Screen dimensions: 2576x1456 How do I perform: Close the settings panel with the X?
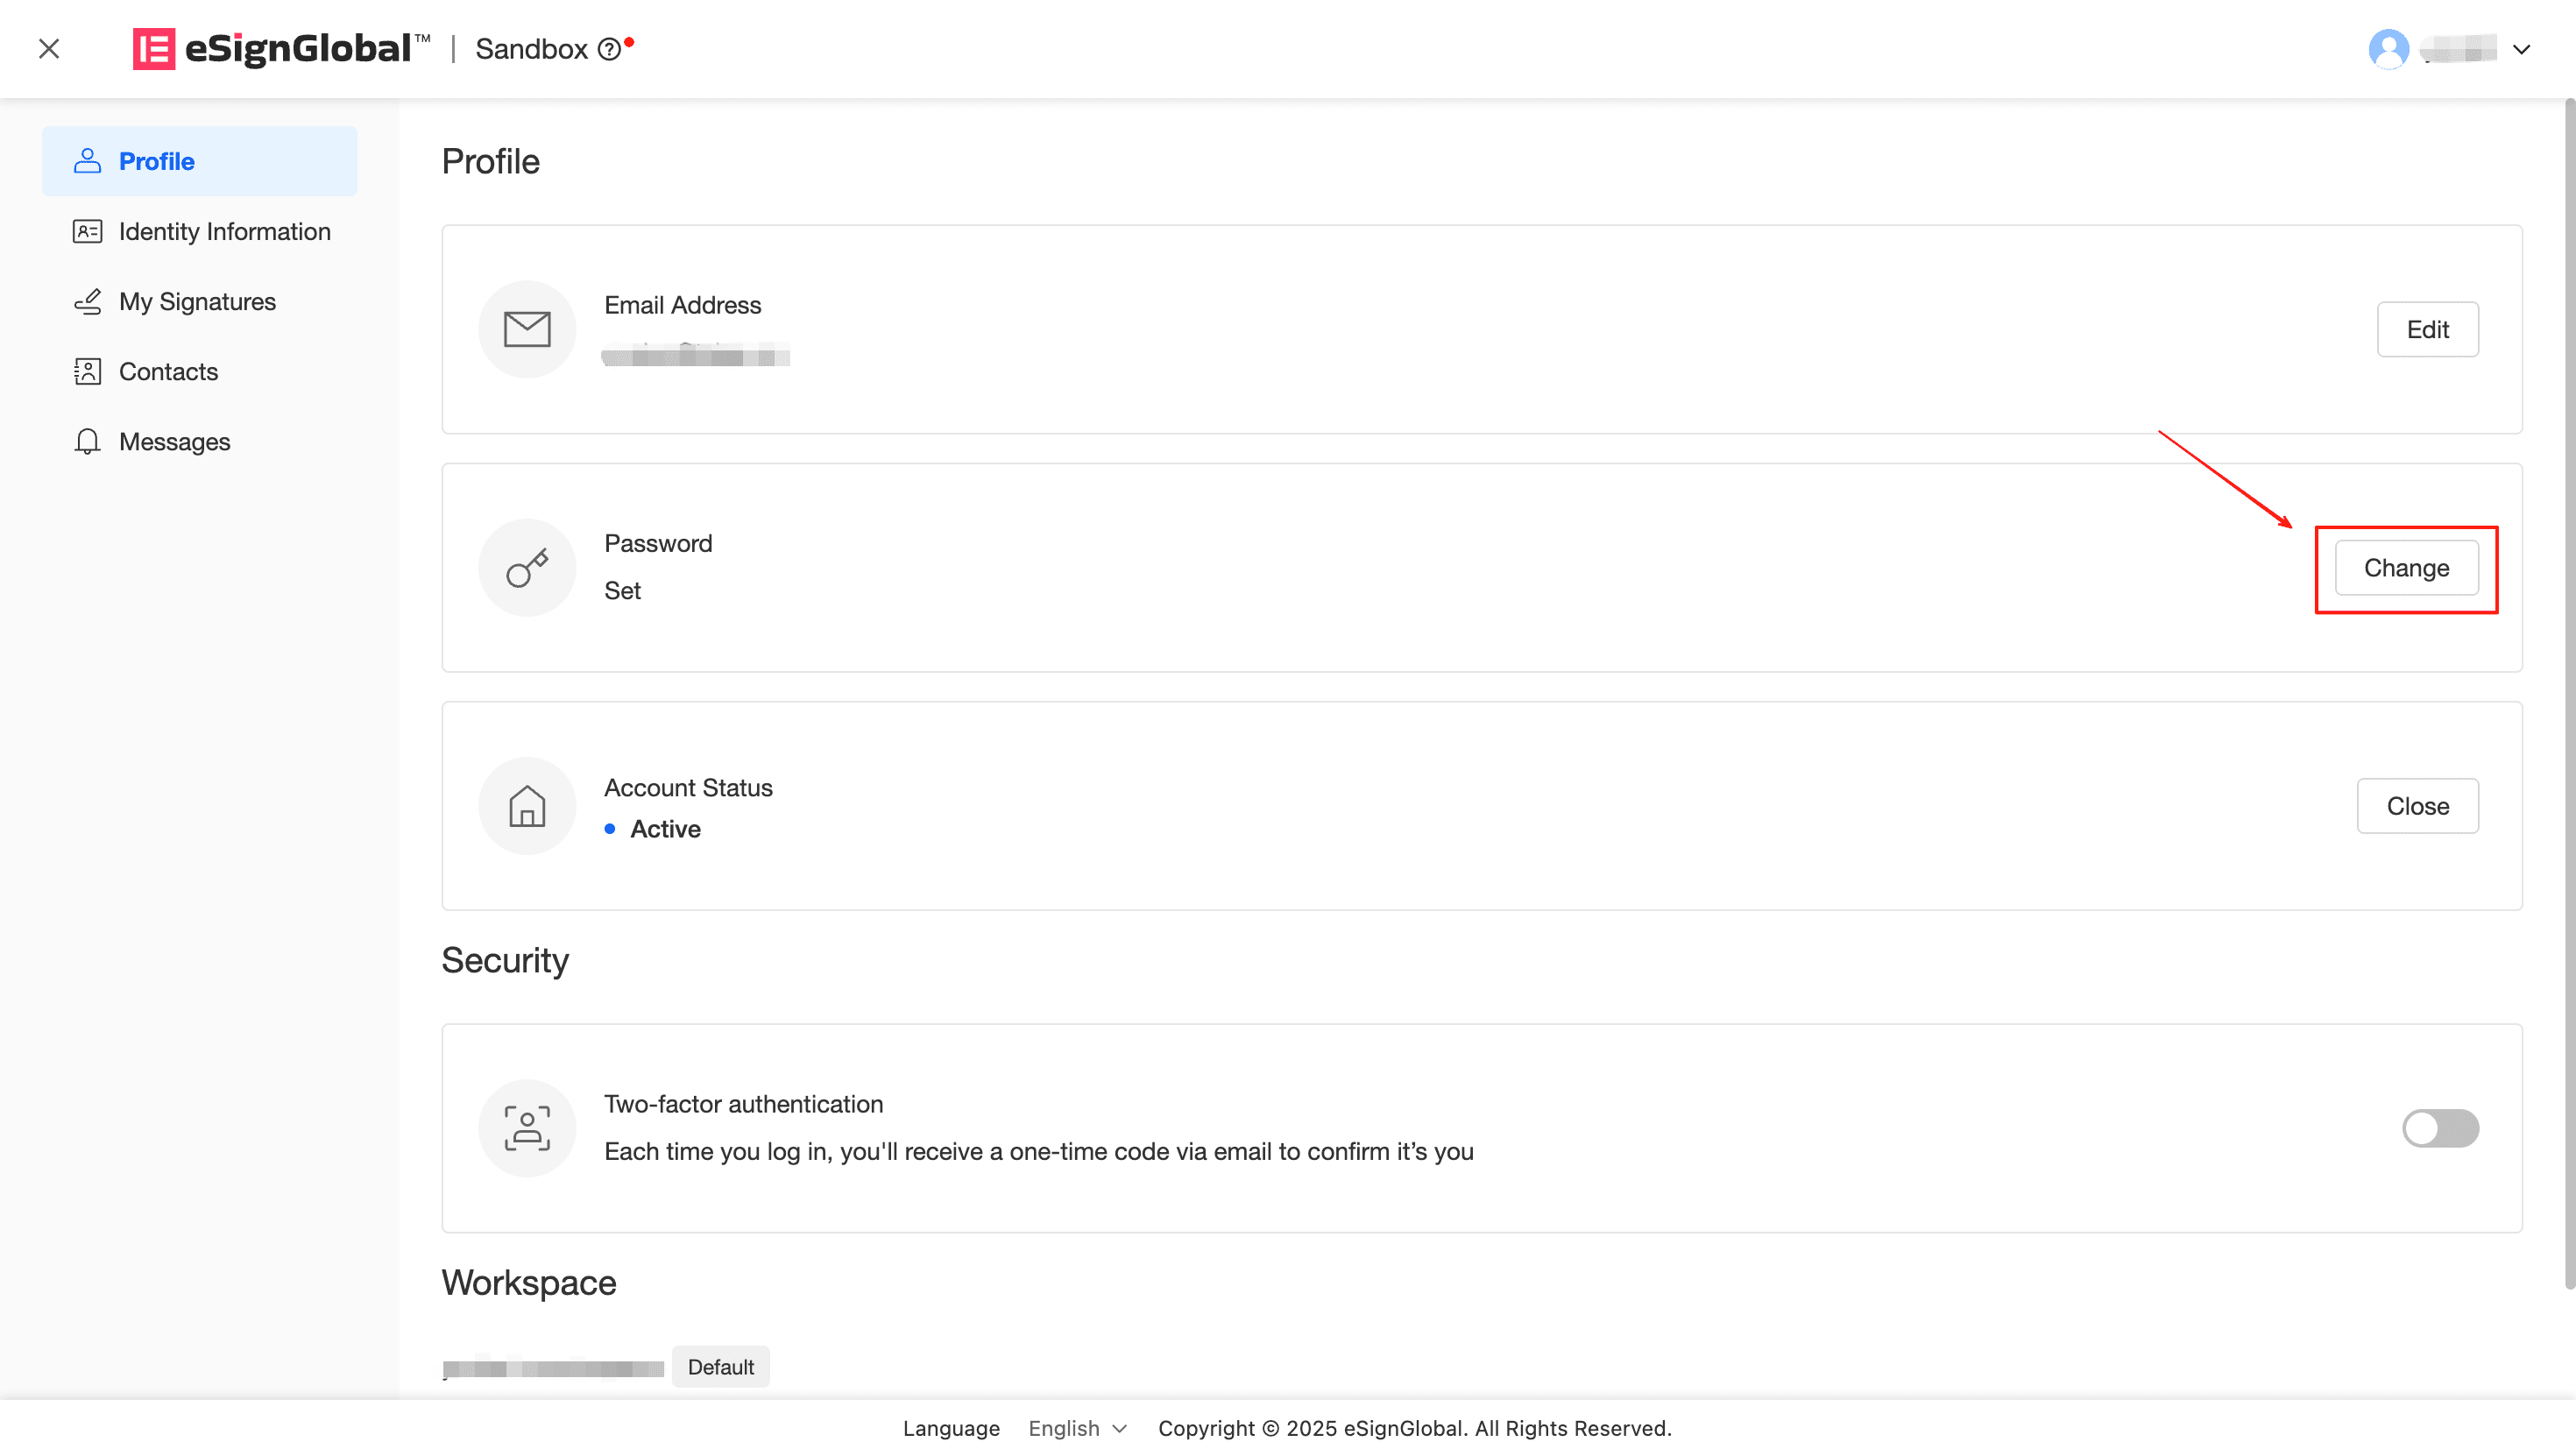click(x=49, y=49)
